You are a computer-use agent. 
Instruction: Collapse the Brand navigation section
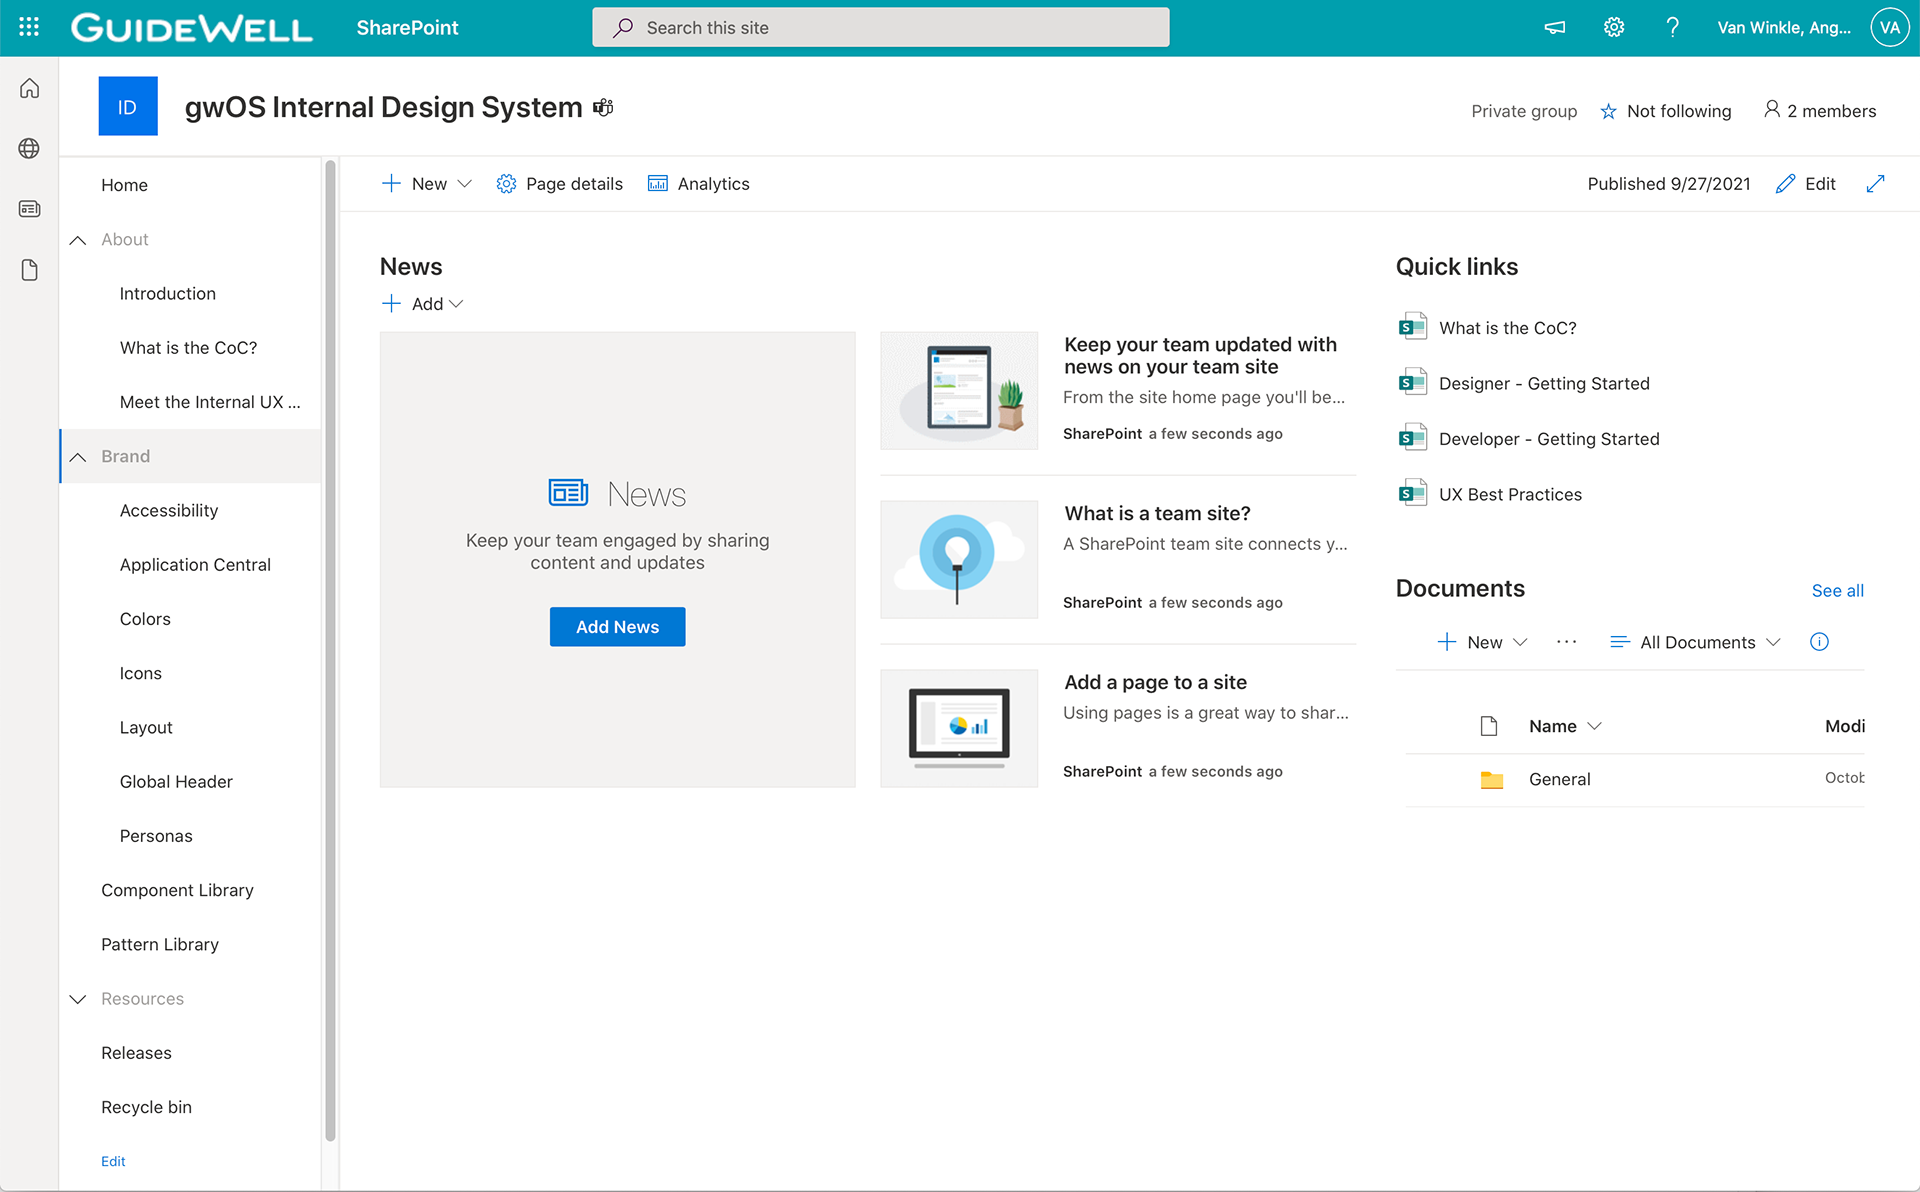[x=77, y=457]
